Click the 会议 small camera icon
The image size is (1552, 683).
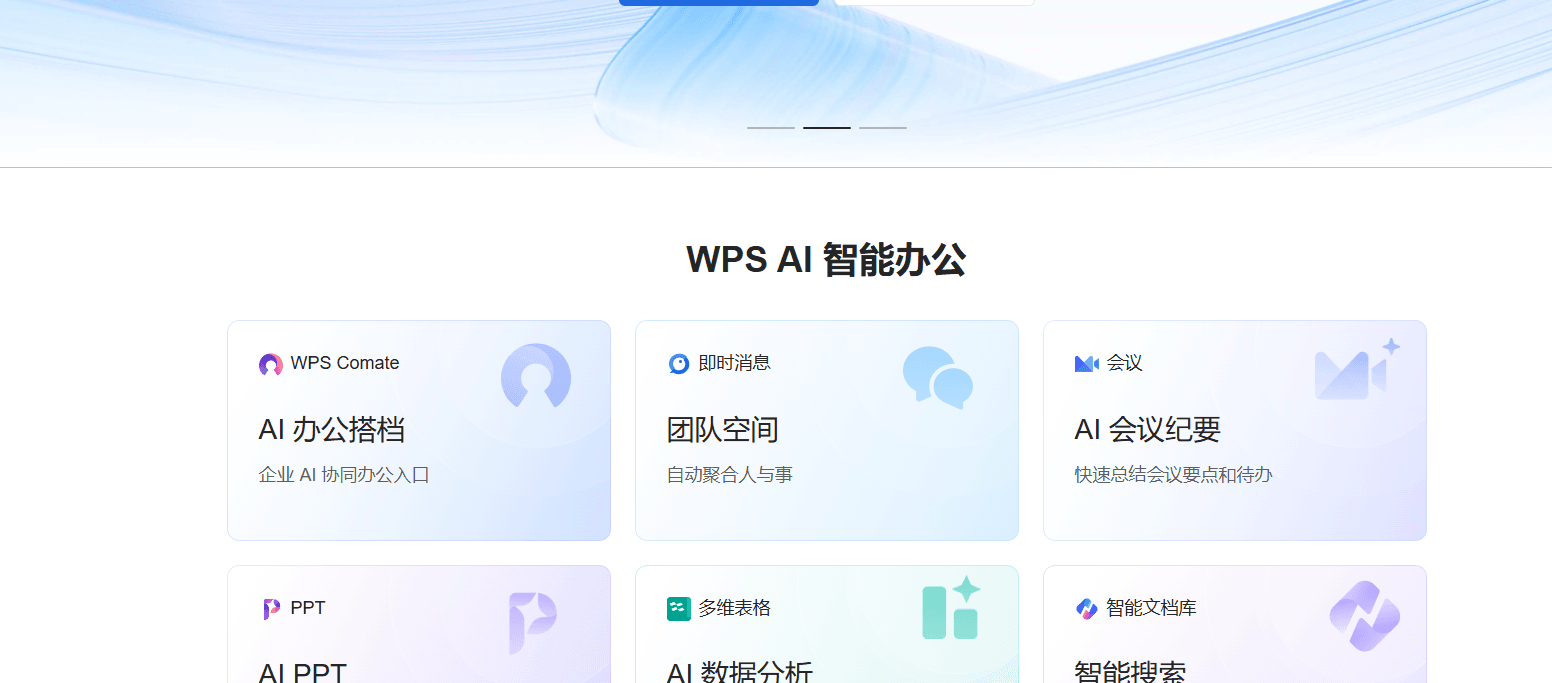coord(1087,363)
